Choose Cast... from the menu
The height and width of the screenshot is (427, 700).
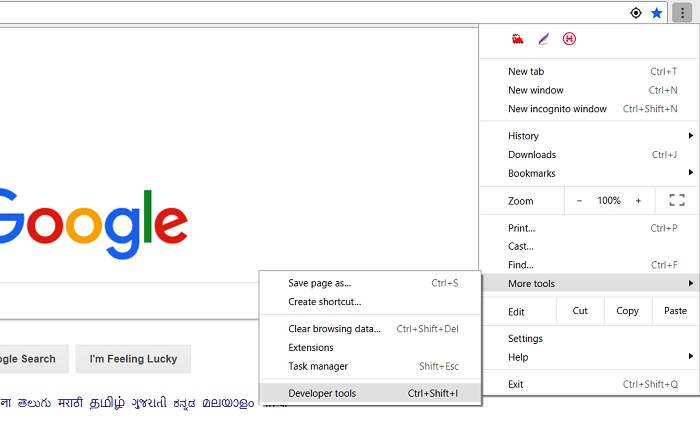click(x=590, y=247)
